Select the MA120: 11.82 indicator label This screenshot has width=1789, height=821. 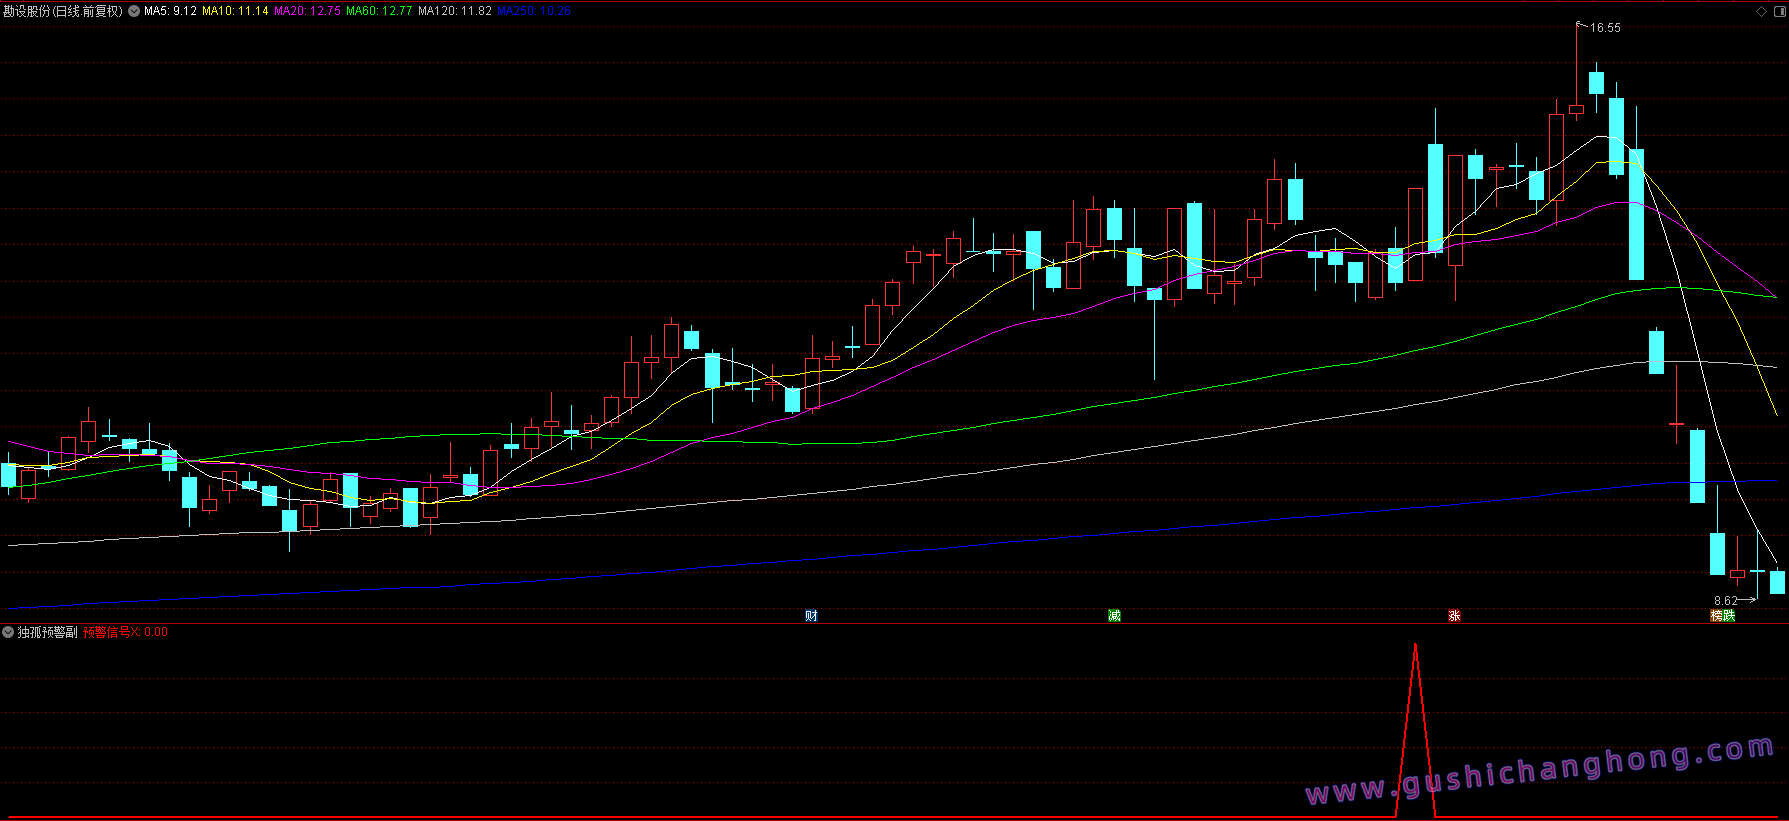[455, 11]
